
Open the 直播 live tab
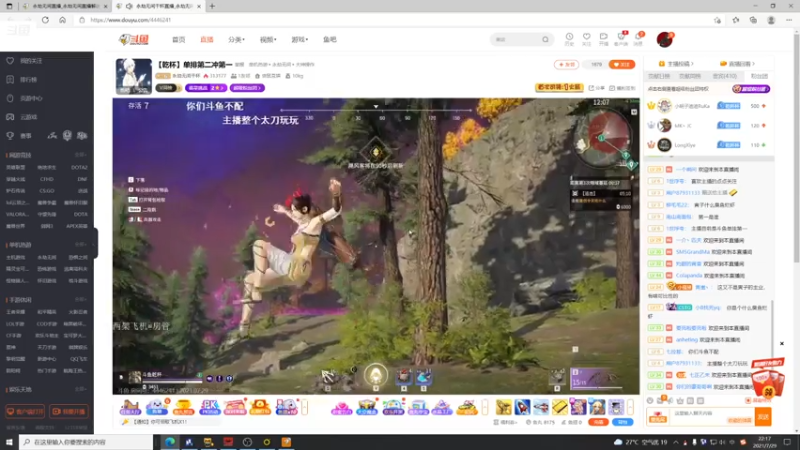click(x=207, y=39)
